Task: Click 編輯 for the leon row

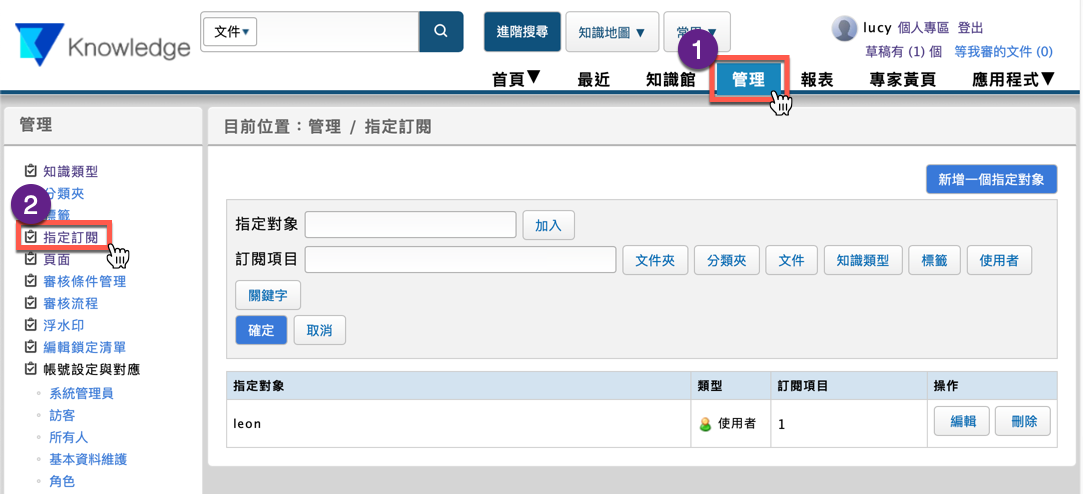Action: pyautogui.click(x=962, y=422)
